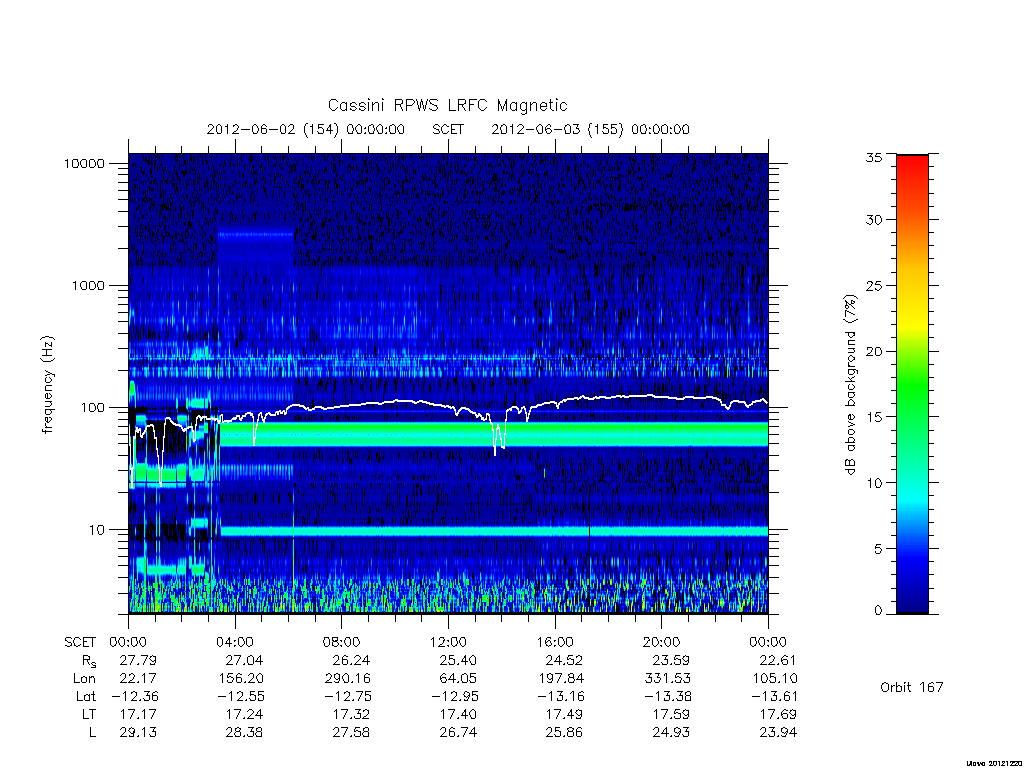Click the frequency (Hz) axis title

tap(48, 385)
